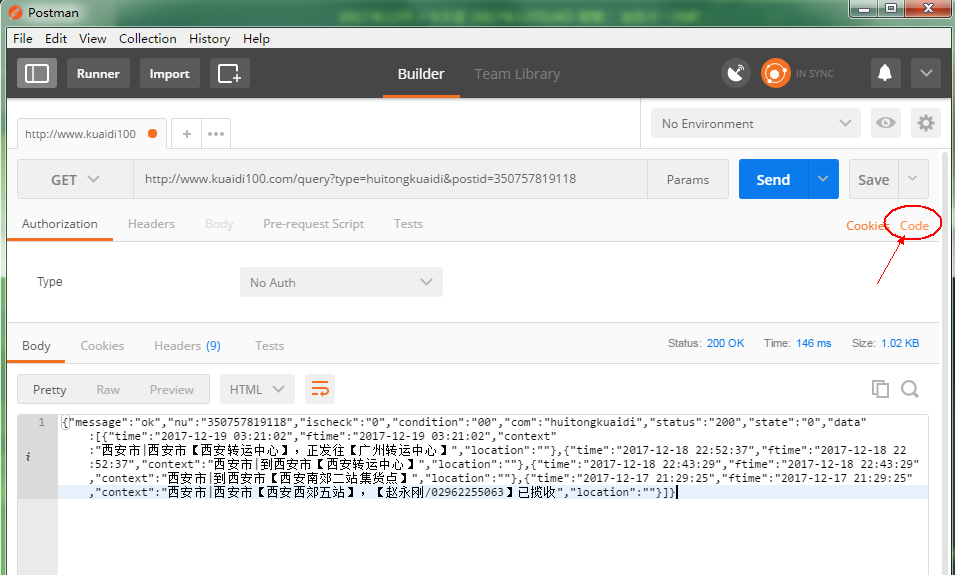Change HTML response format dropdown
The image size is (955, 575).
click(257, 389)
